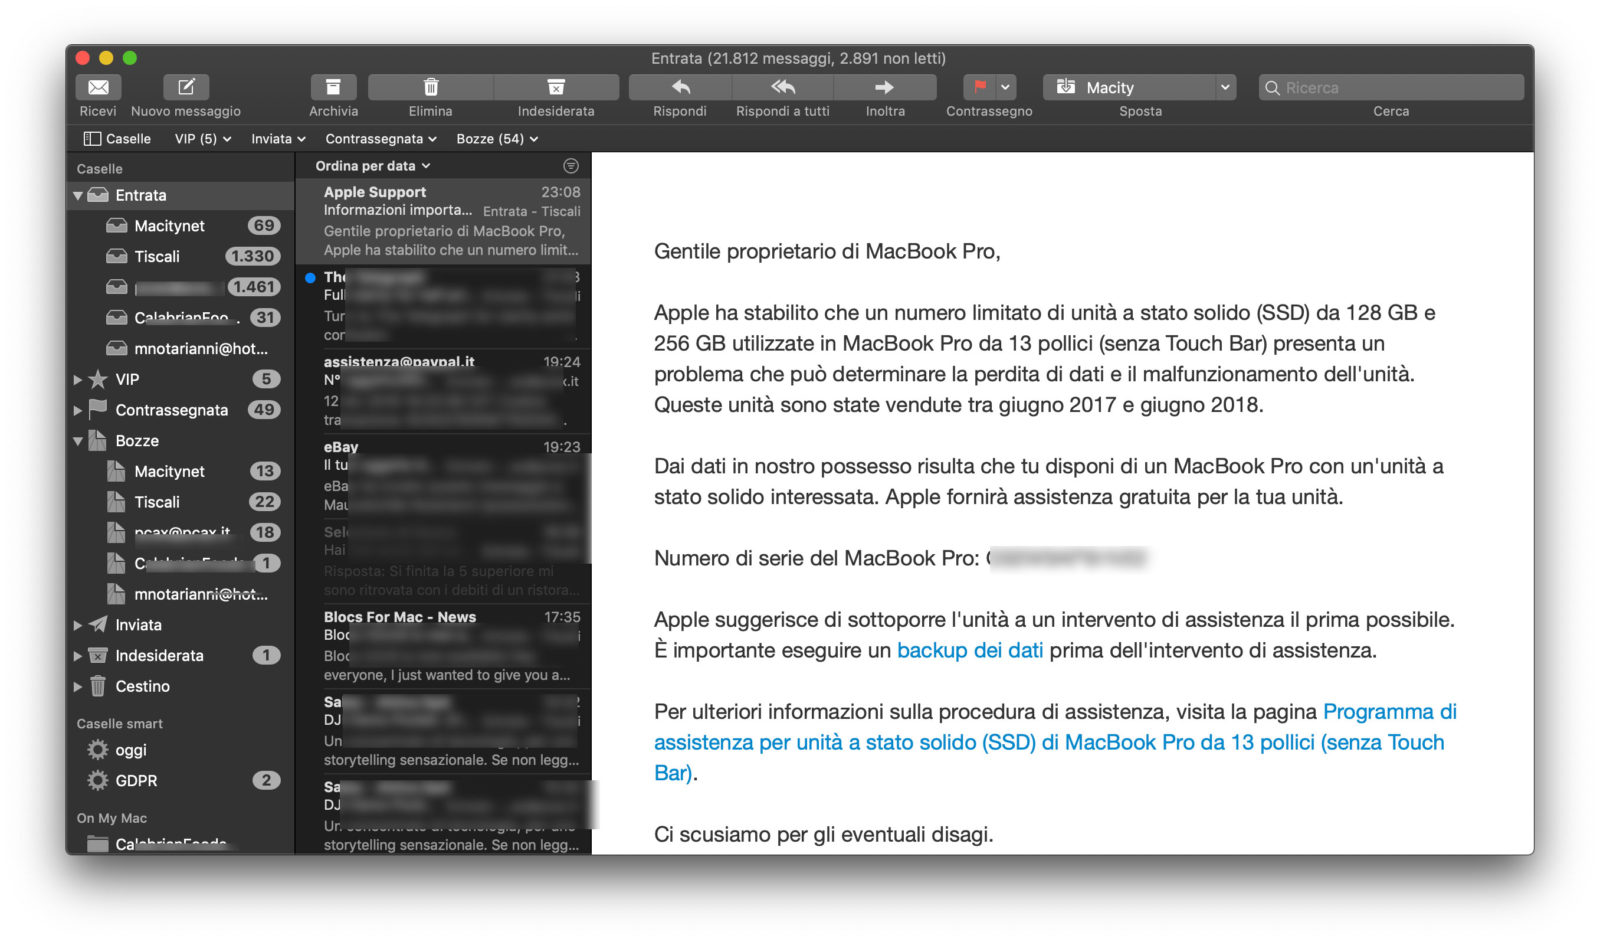This screenshot has height=942, width=1600.
Task: Mark as junk with the Indesiderata icon
Action: click(556, 87)
